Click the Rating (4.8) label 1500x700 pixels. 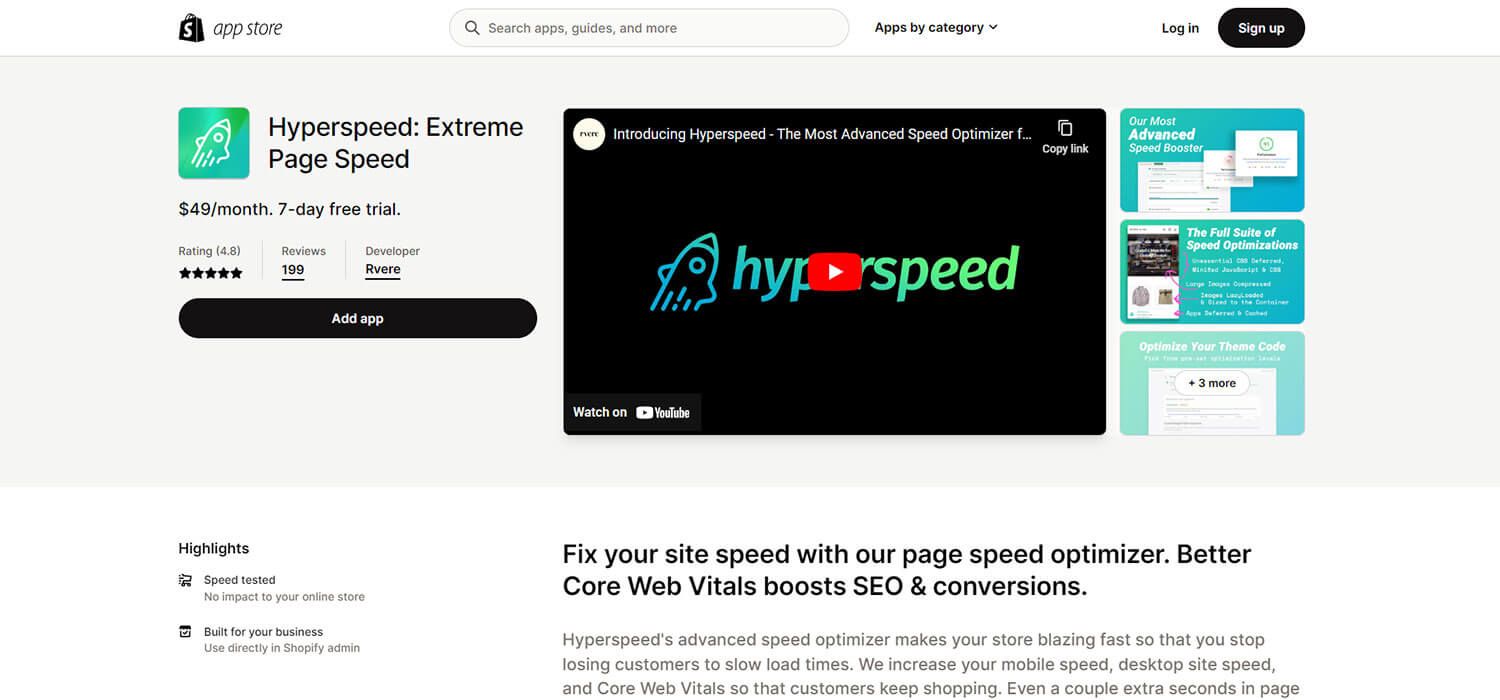(210, 251)
